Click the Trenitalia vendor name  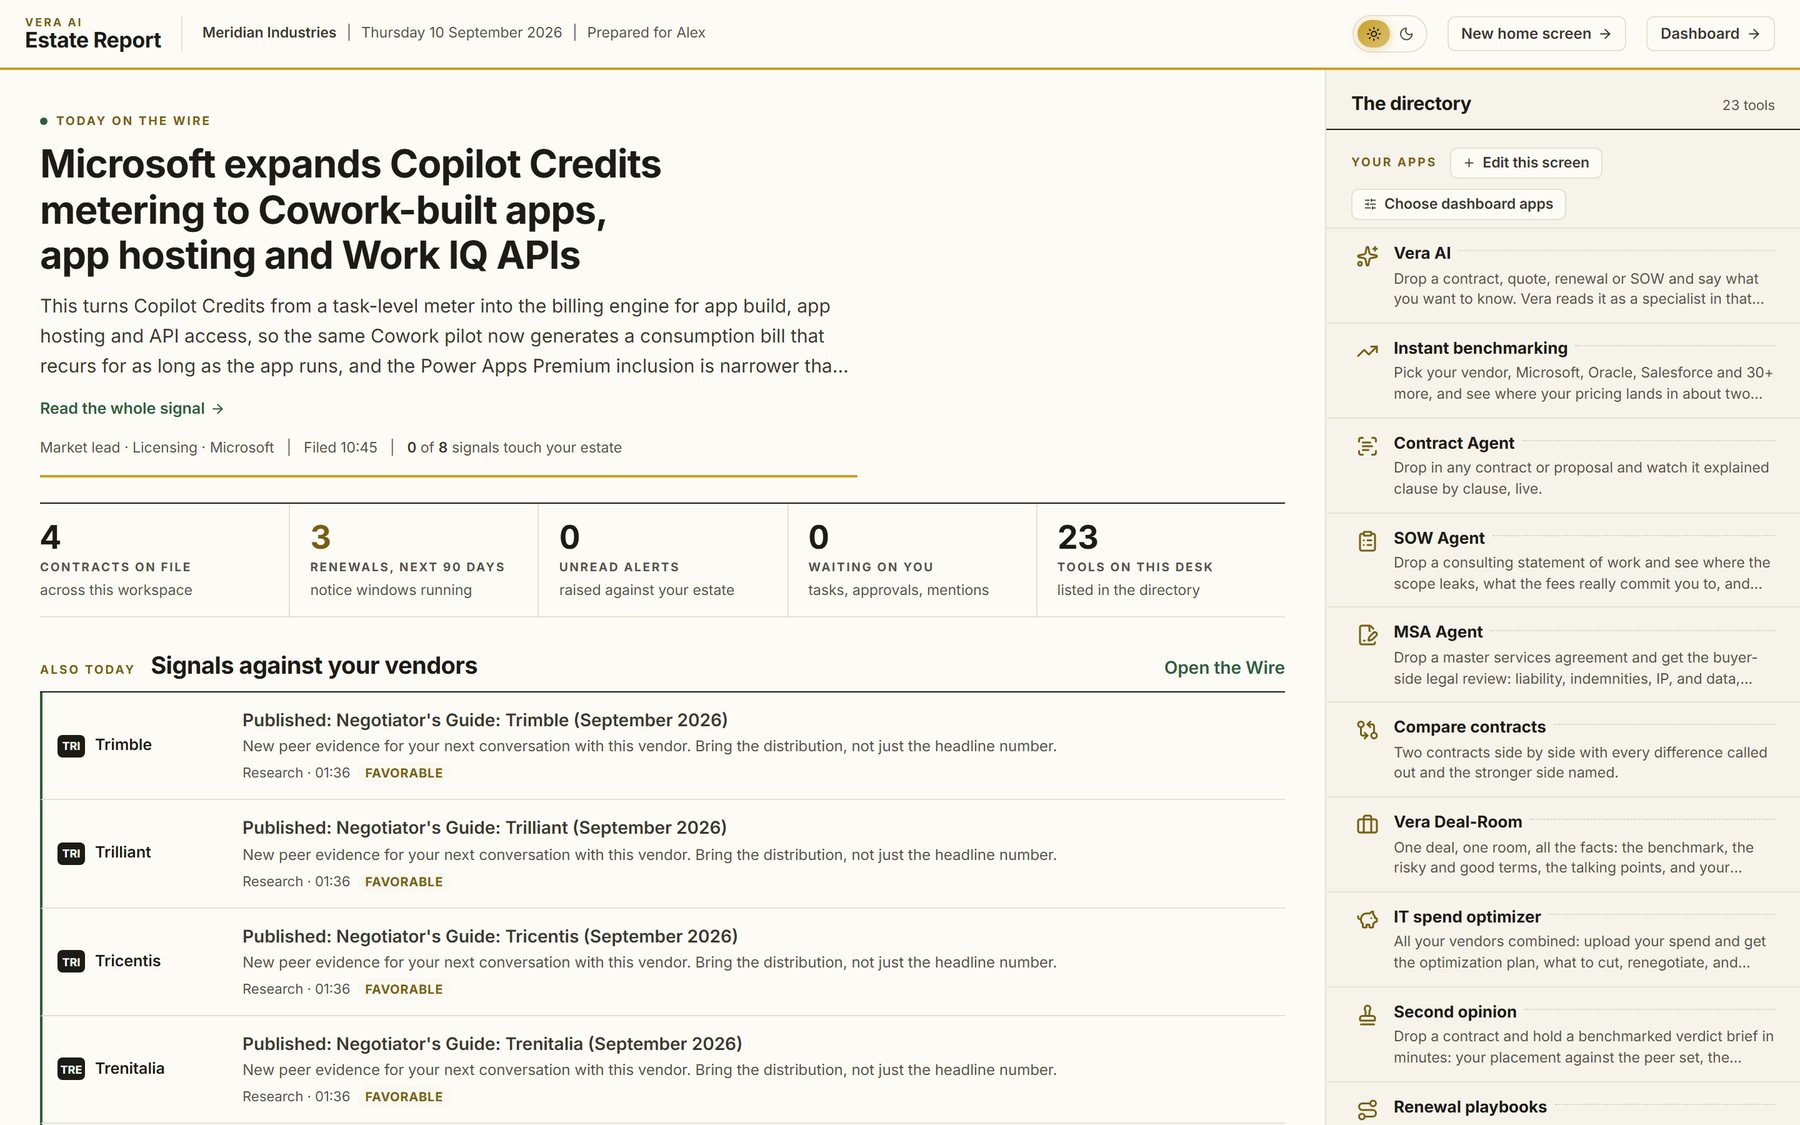(130, 1068)
